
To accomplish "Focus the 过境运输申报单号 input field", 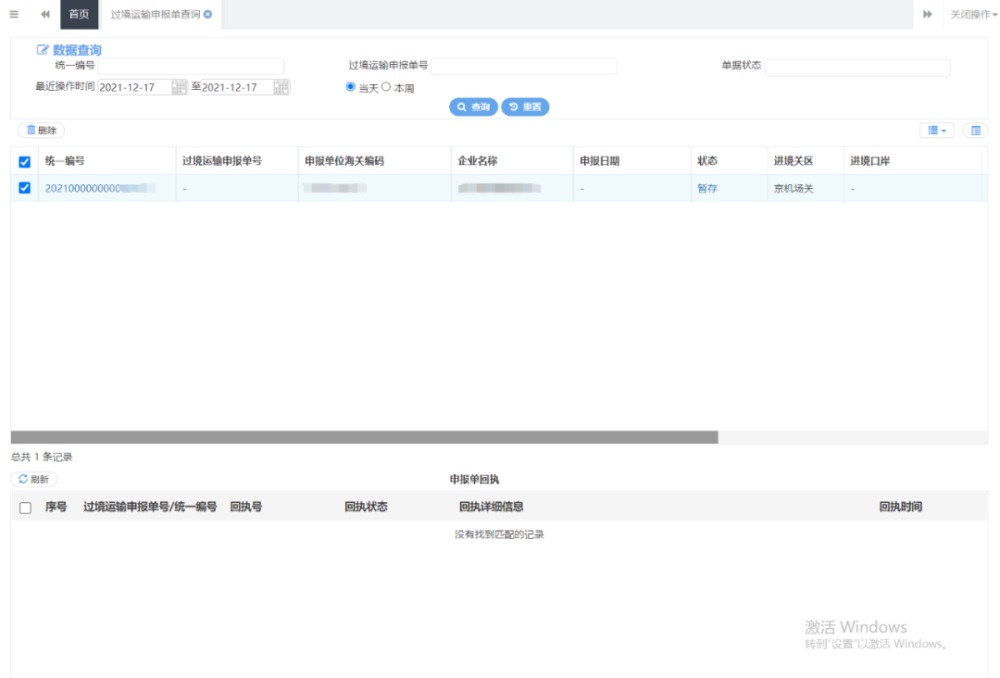I will [x=524, y=66].
